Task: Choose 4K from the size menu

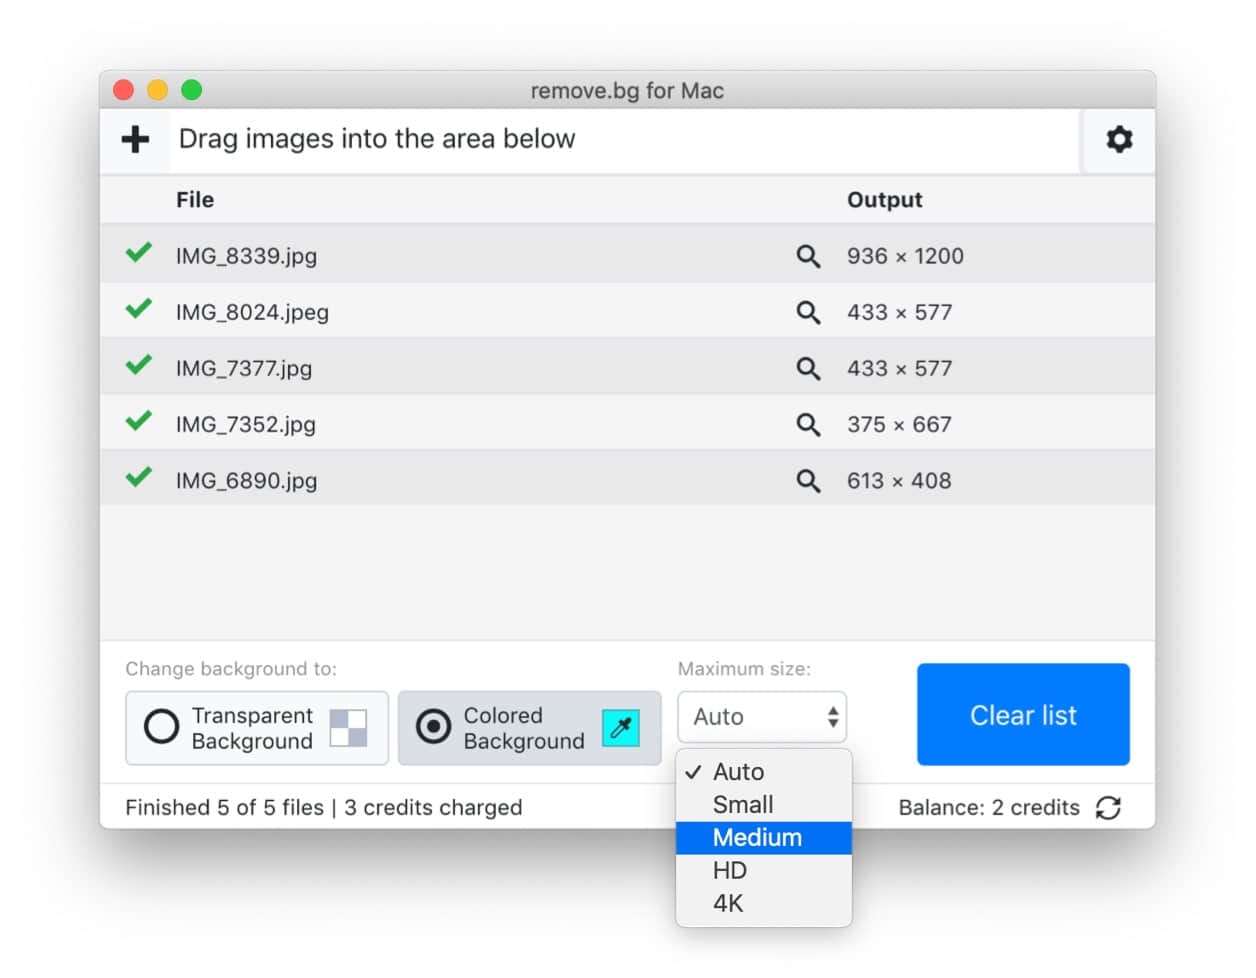Action: point(764,904)
